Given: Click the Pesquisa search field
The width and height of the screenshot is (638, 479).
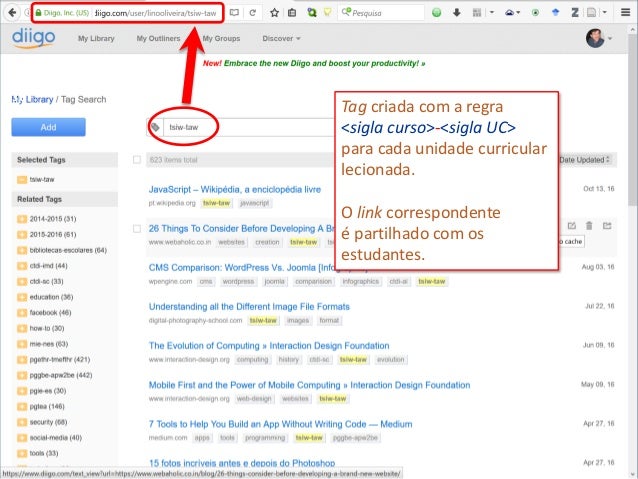Looking at the screenshot, I should 381,13.
